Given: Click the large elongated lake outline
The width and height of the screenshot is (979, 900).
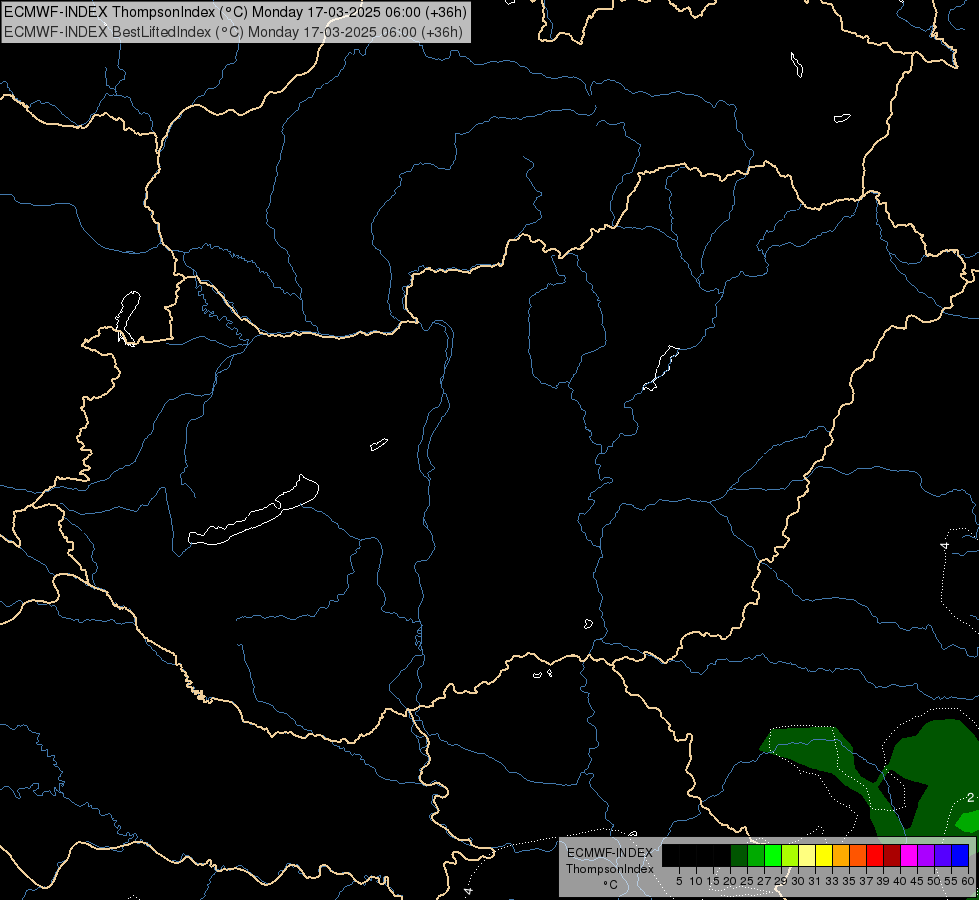Looking at the screenshot, I should (254, 512).
